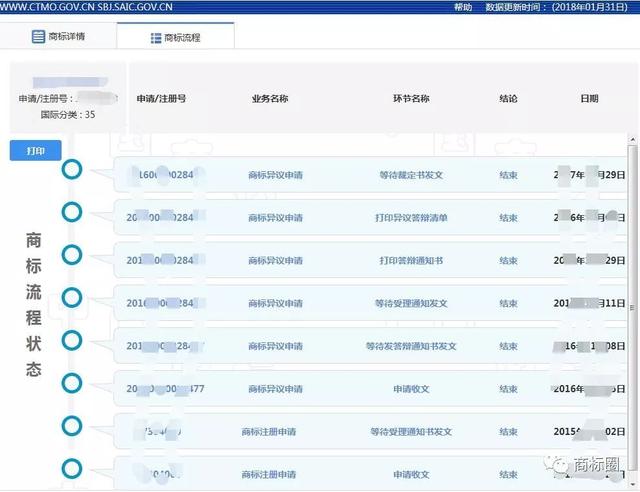Select the 打印答辩通知书 cell
The height and width of the screenshot is (492, 640).
(x=411, y=260)
